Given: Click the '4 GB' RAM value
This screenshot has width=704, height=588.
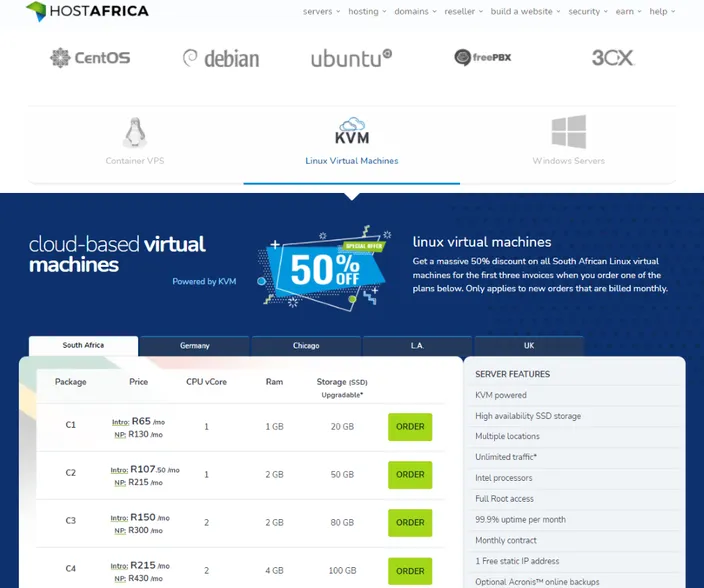Looking at the screenshot, I should pyautogui.click(x=274, y=570).
